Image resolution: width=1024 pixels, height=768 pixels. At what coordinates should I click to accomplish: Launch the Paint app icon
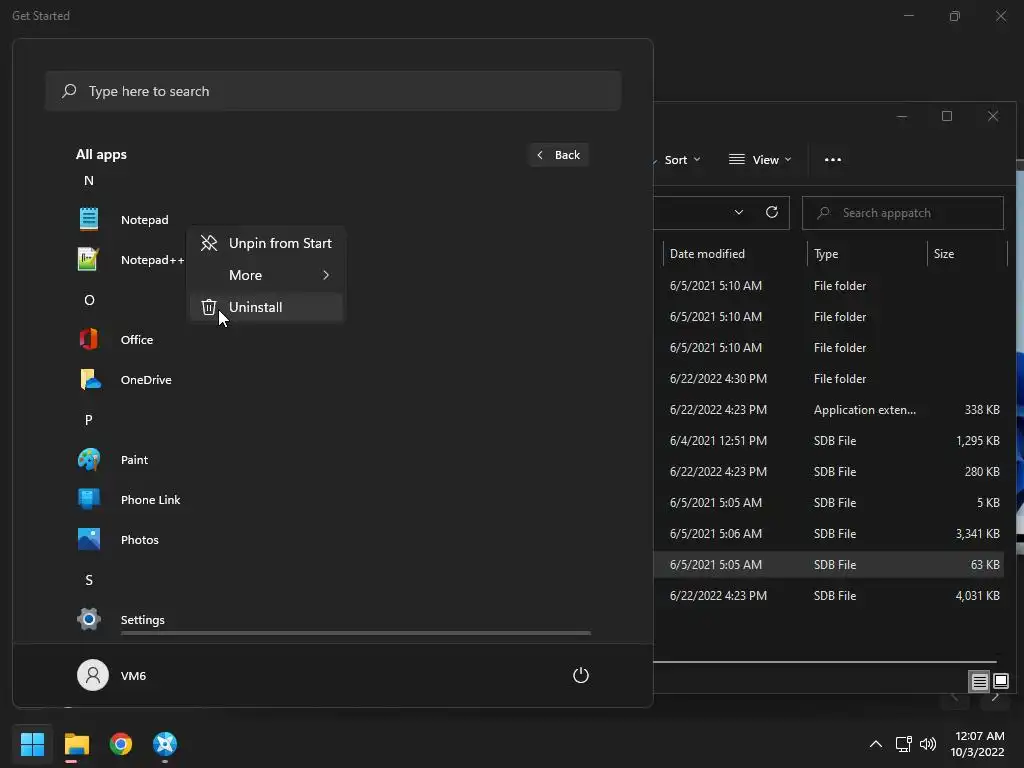pyautogui.click(x=89, y=460)
